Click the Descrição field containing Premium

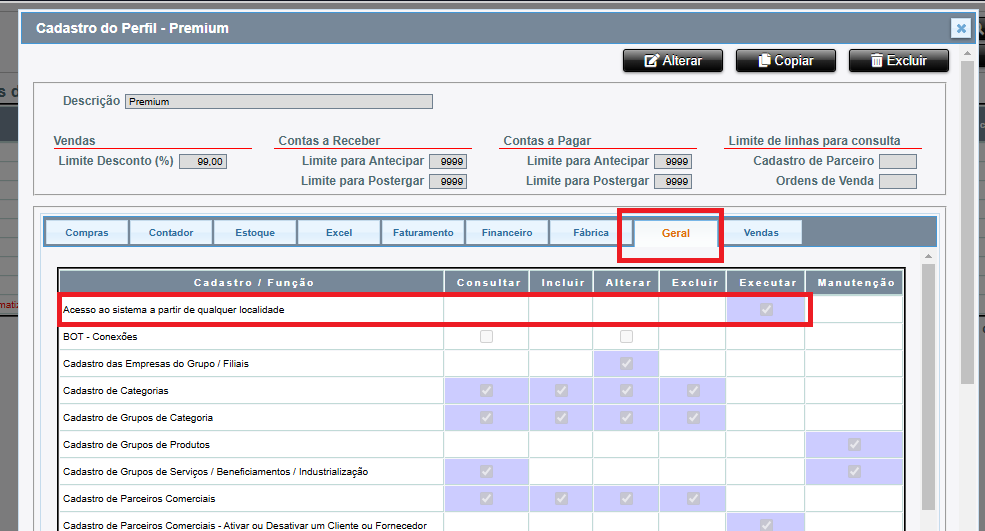click(x=278, y=101)
